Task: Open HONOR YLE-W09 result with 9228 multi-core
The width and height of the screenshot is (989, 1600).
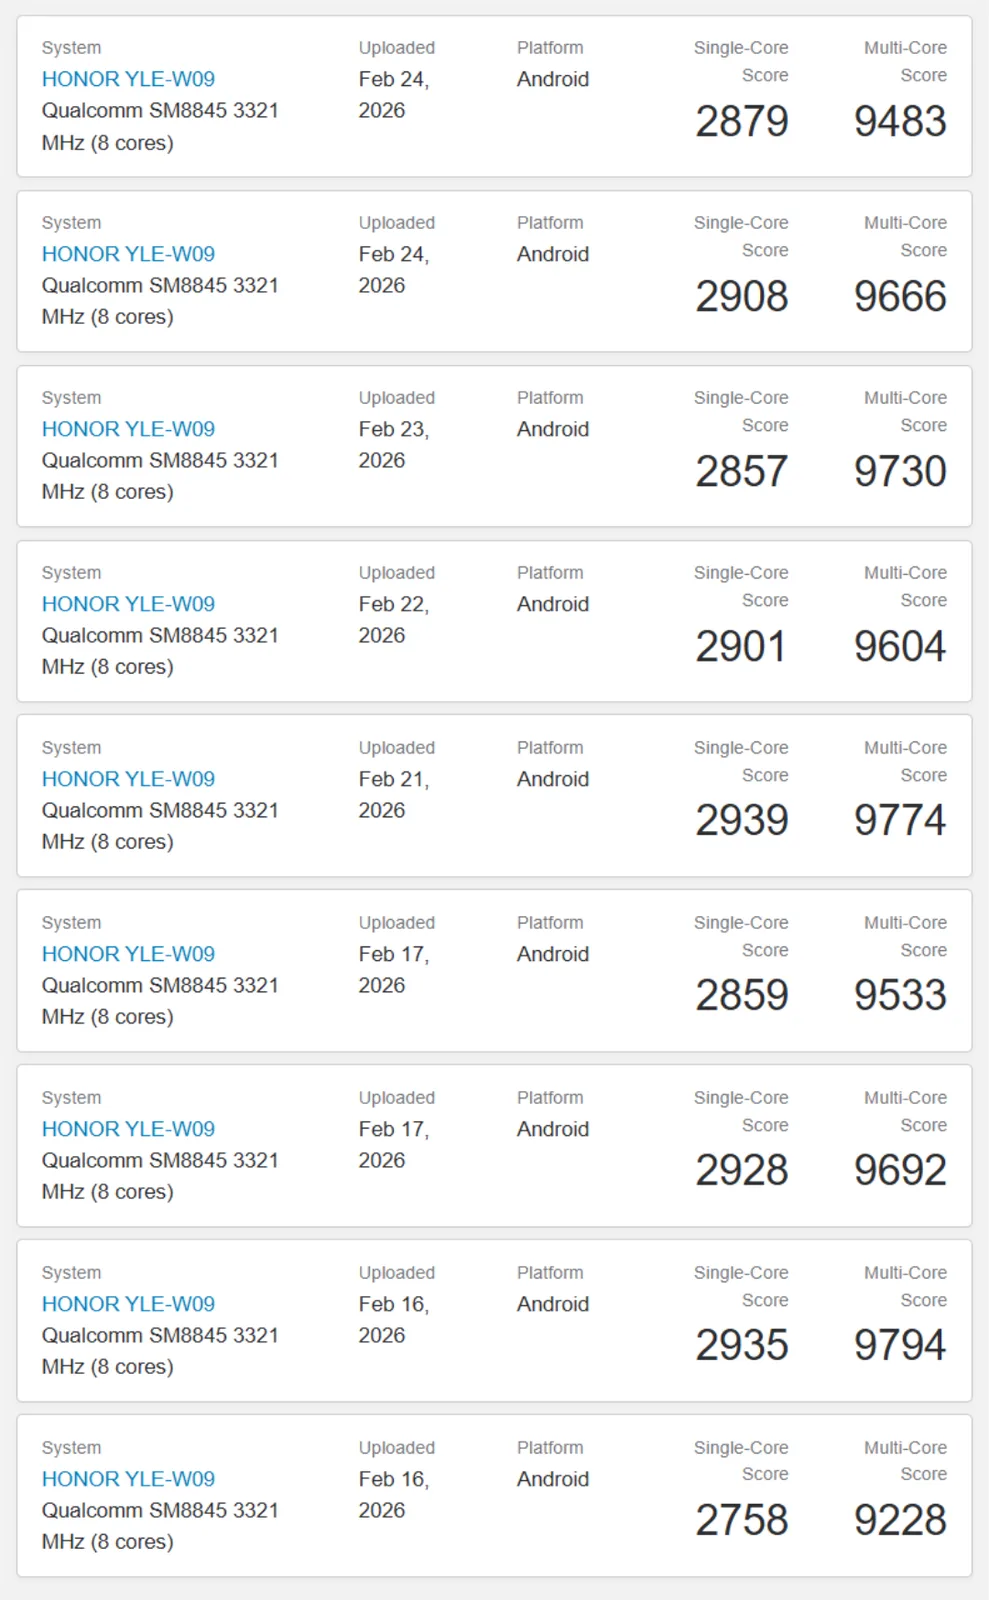Action: coord(128,1479)
